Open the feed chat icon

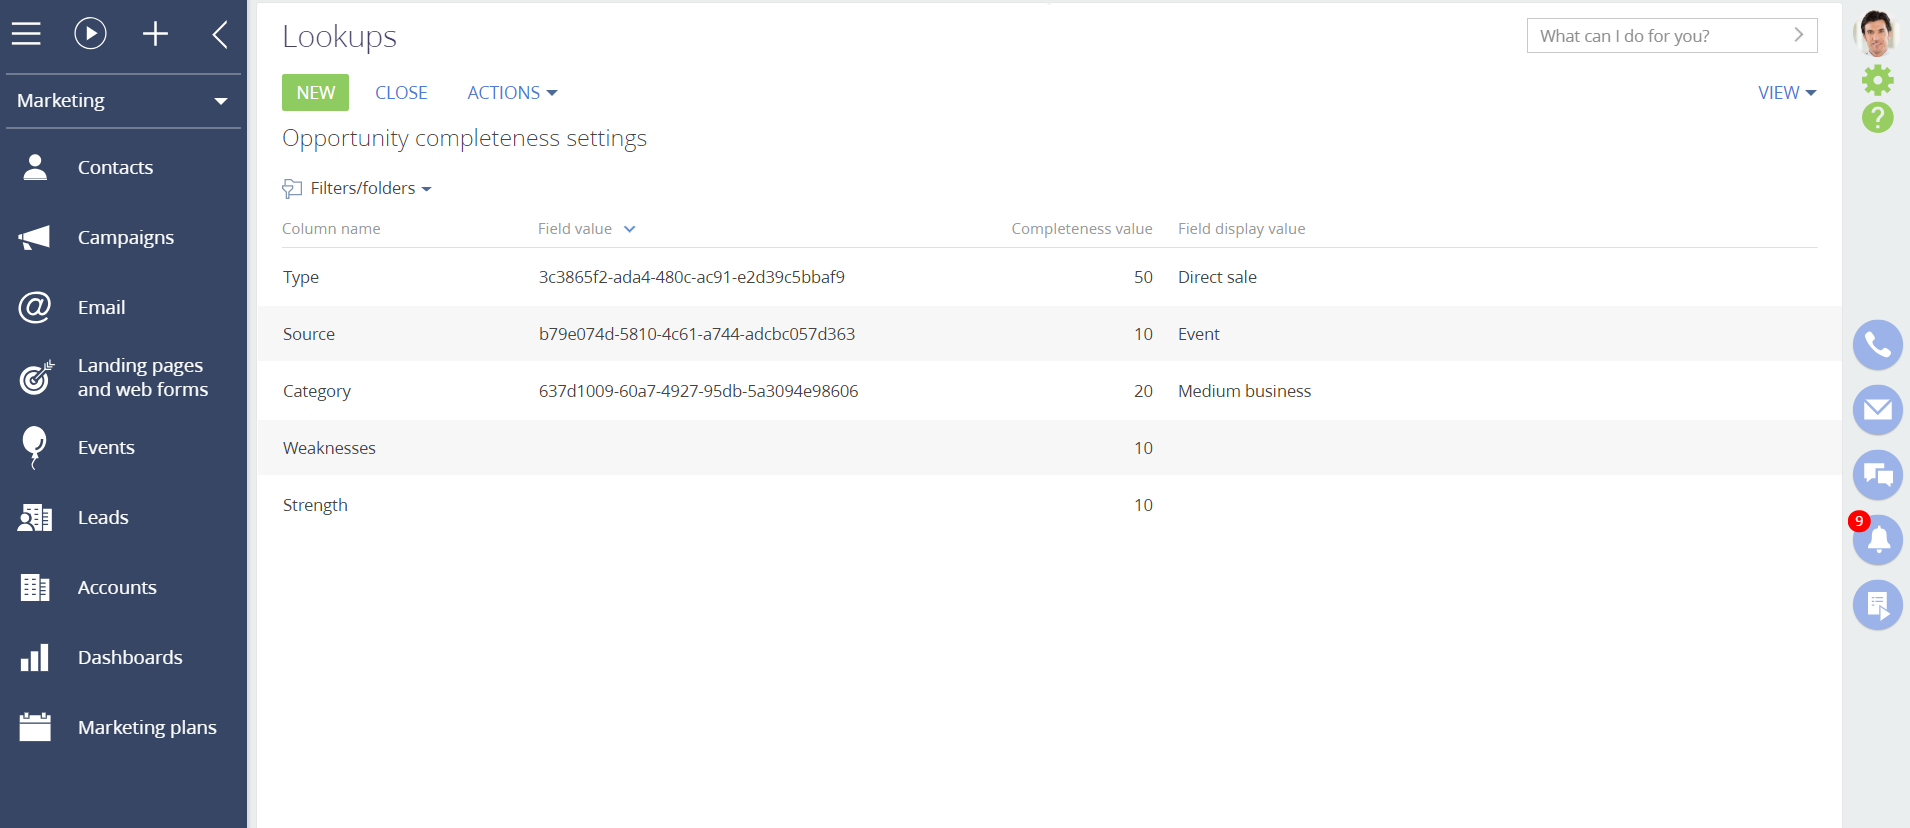tap(1877, 475)
